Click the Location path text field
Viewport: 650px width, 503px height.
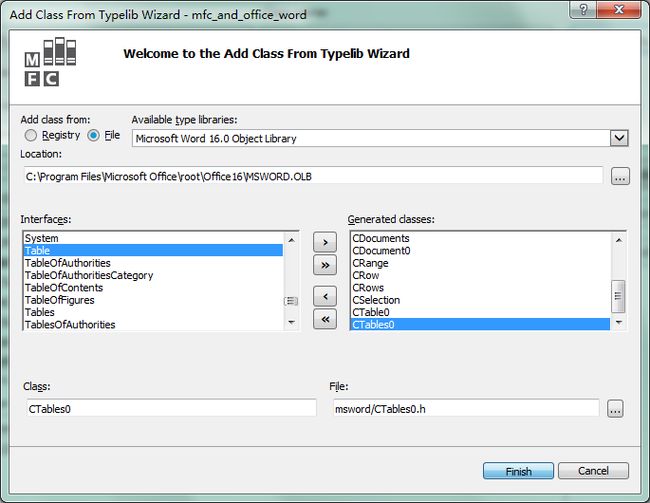coord(313,176)
